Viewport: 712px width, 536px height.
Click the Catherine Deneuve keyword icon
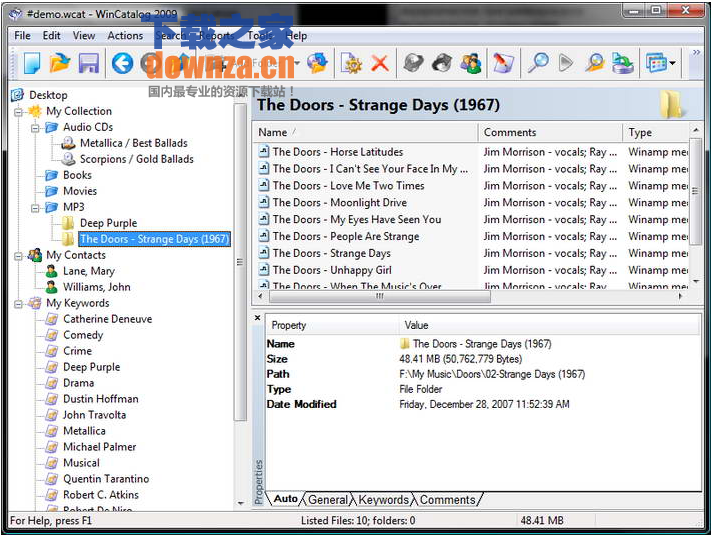(x=52, y=319)
